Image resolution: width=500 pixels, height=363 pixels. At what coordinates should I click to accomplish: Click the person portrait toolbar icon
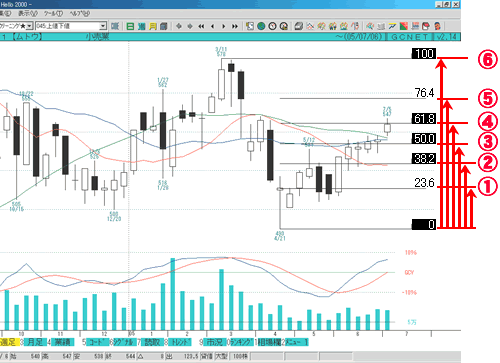click(x=437, y=26)
